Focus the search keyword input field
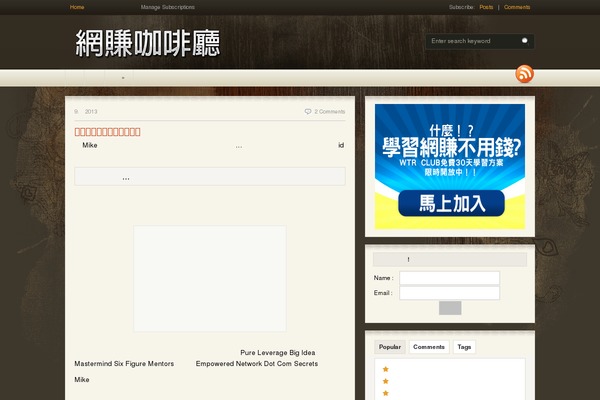Image resolution: width=600 pixels, height=400 pixels. click(x=473, y=41)
